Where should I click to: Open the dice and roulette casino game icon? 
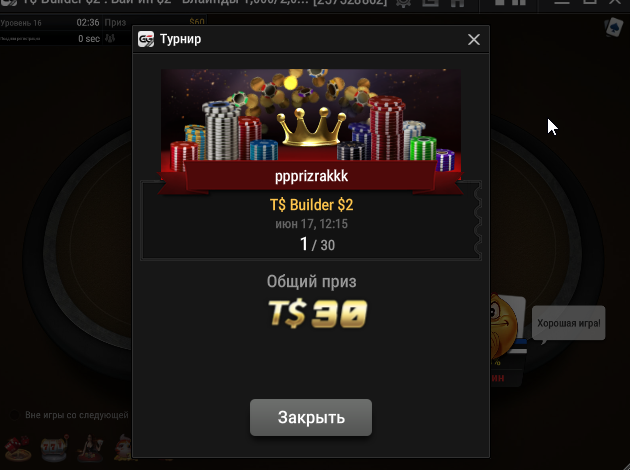click(x=17, y=448)
